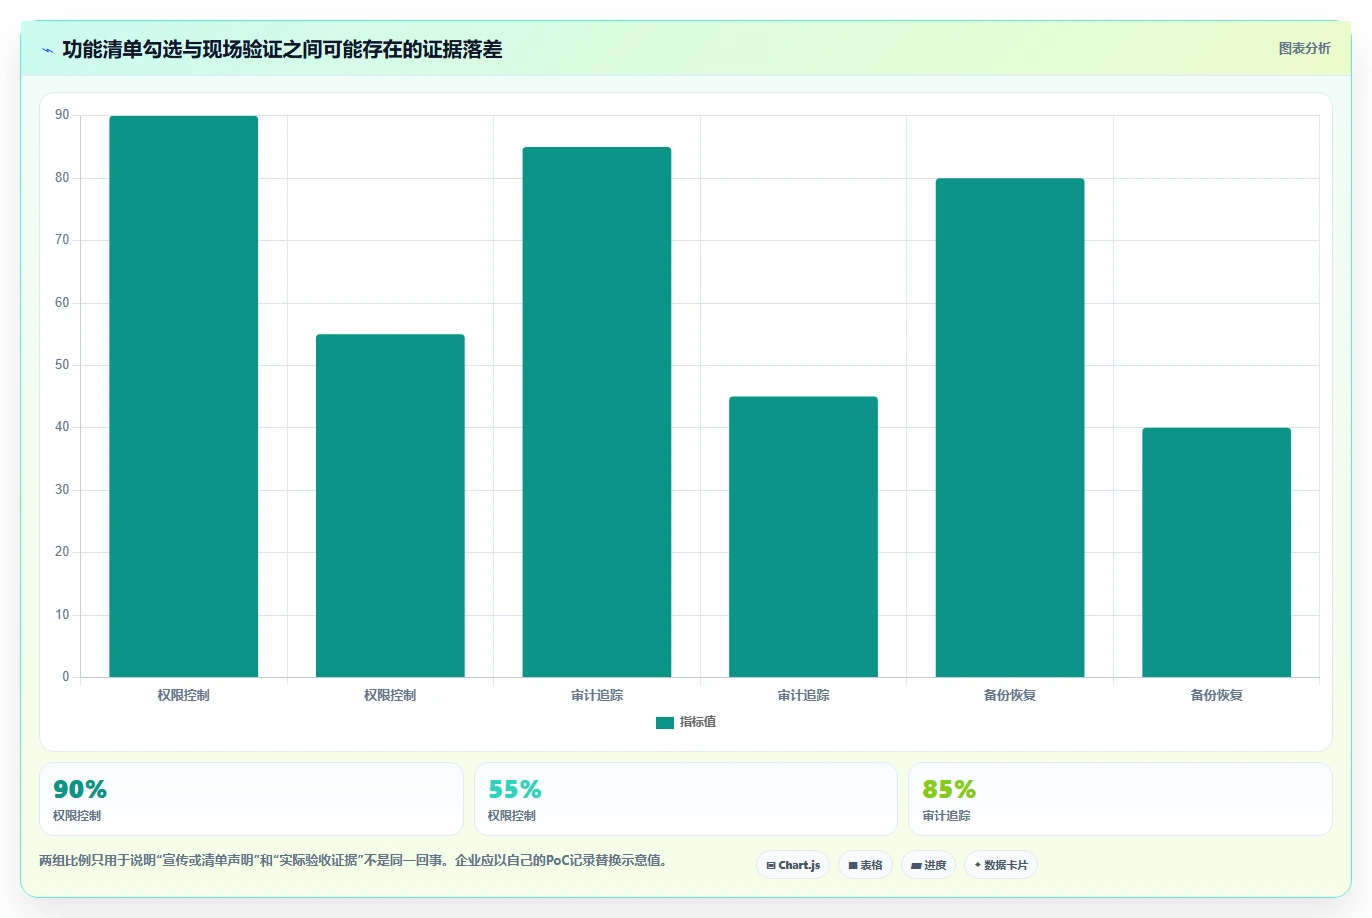This screenshot has width=1372, height=918.
Task: Click the 审计追踪 bar with value 85
Action: pos(597,412)
